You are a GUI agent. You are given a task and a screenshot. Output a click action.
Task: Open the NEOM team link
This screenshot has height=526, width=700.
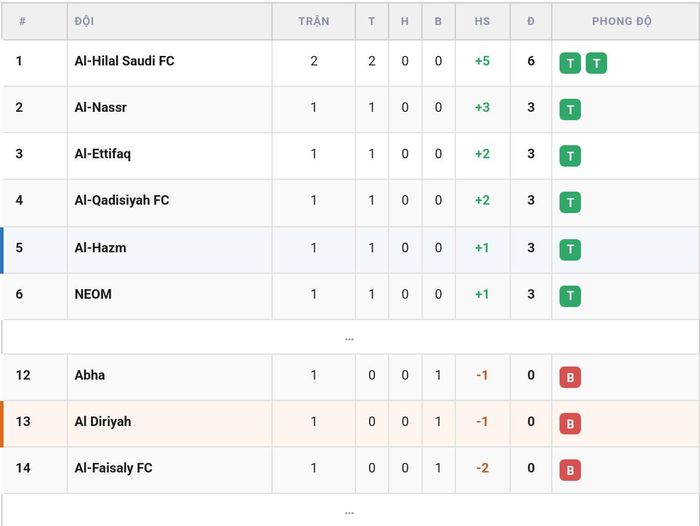tap(93, 294)
